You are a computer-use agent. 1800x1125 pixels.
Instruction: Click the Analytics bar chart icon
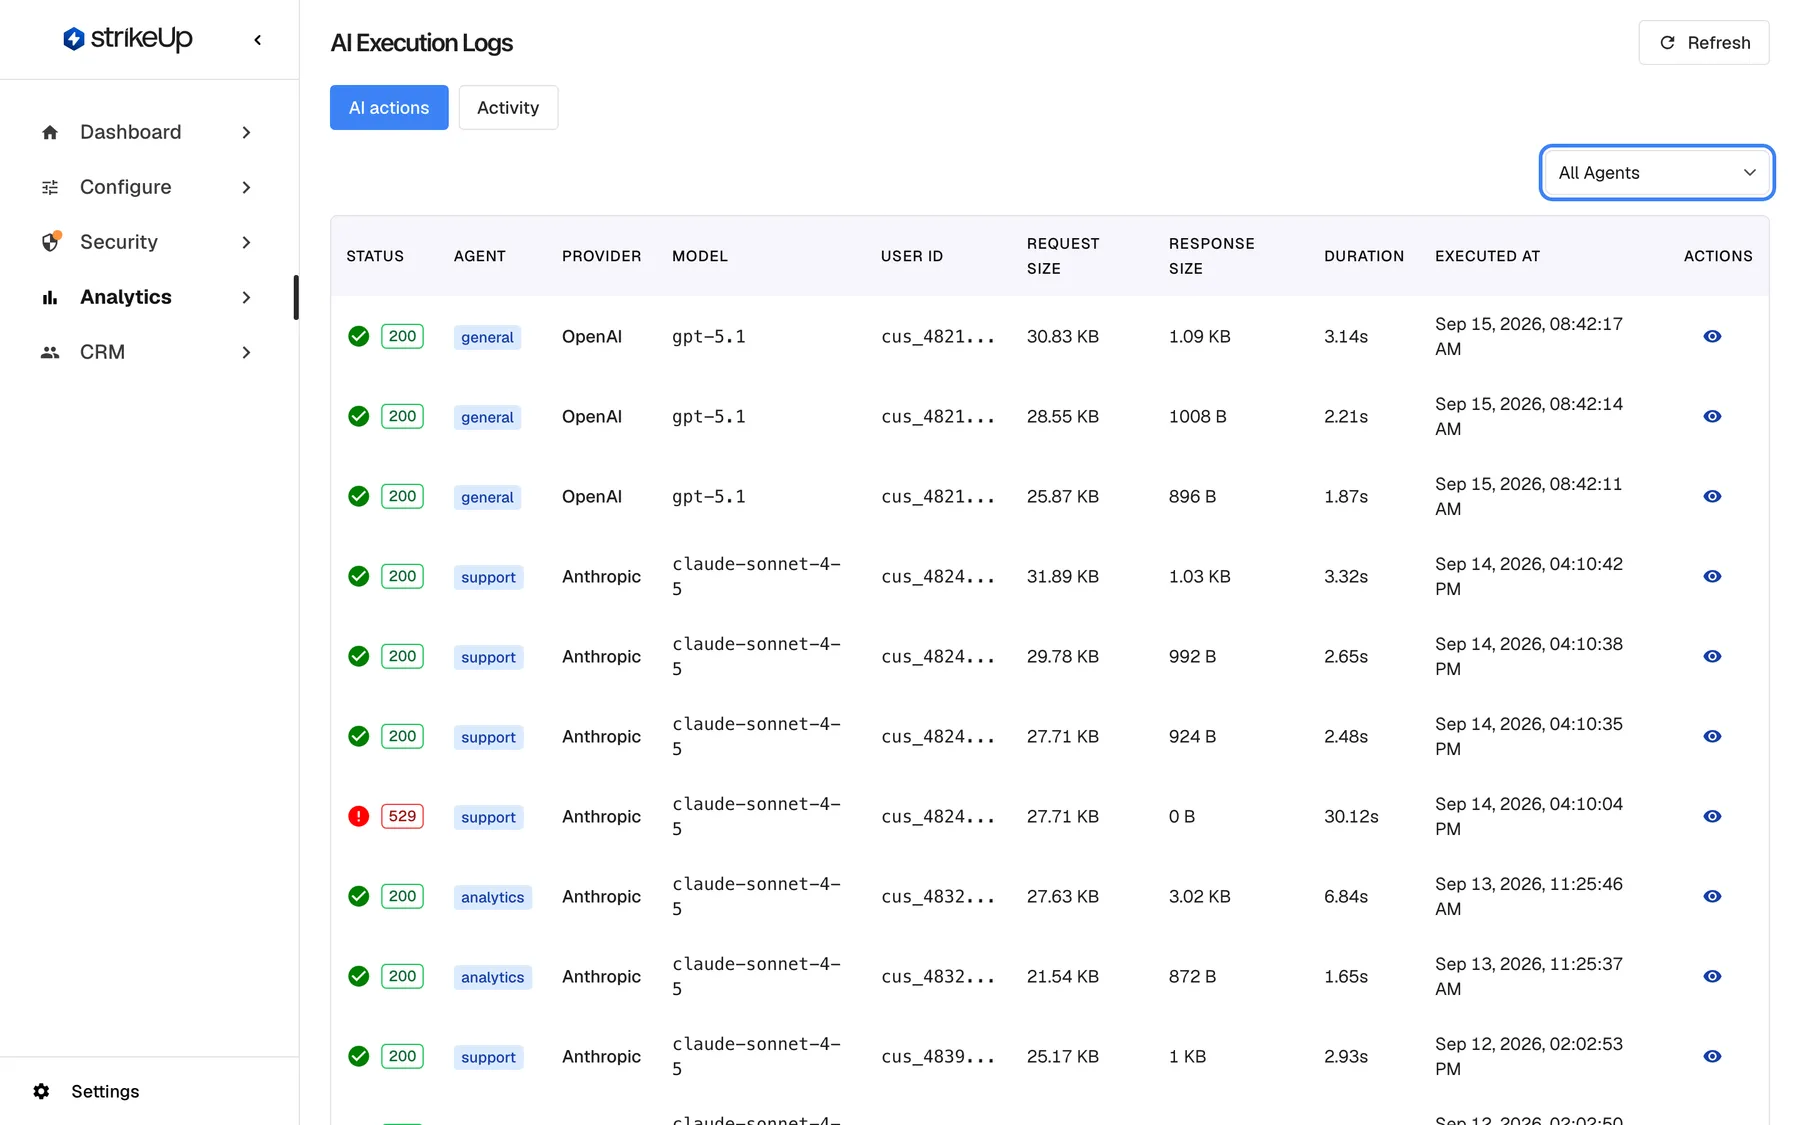50,297
